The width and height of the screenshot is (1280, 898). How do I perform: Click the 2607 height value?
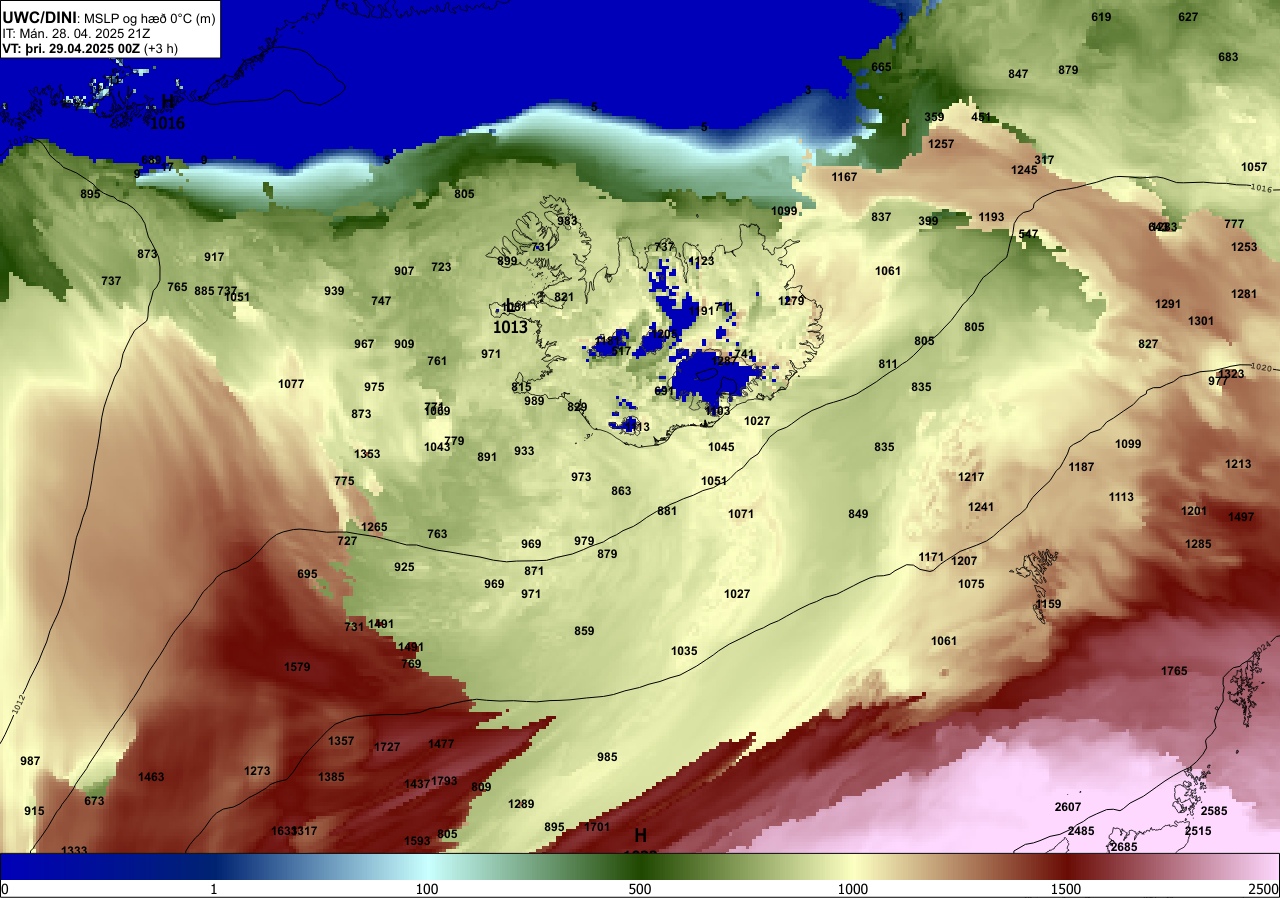tap(1068, 807)
